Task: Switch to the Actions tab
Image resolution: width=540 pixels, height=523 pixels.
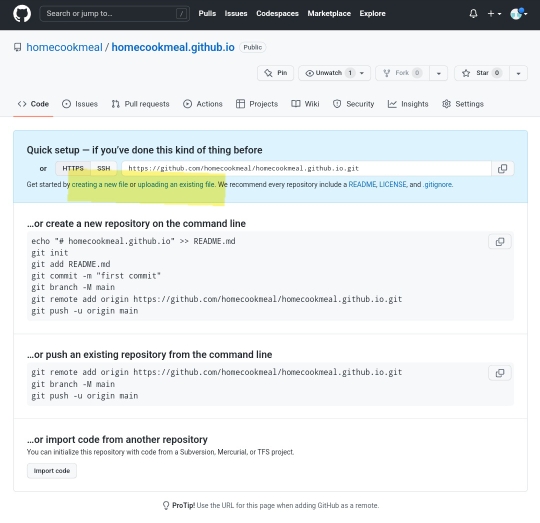Action: pyautogui.click(x=203, y=104)
